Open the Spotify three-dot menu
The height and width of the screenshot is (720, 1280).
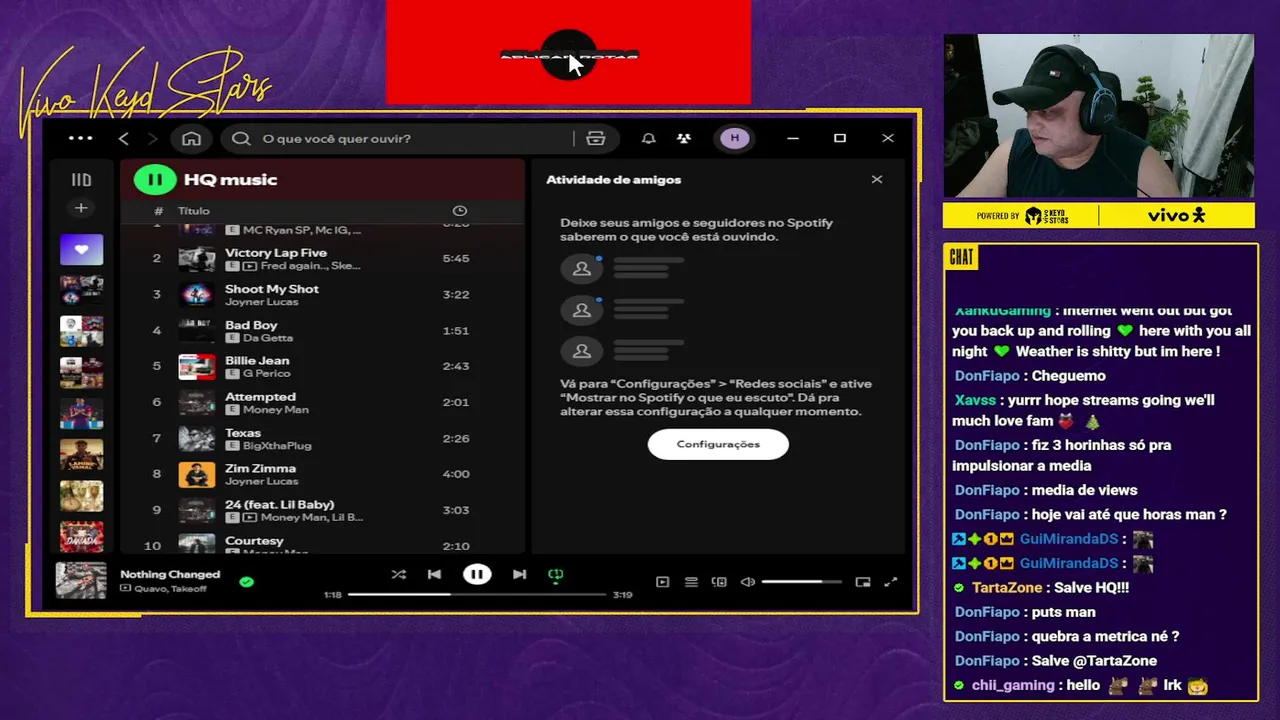pos(81,138)
